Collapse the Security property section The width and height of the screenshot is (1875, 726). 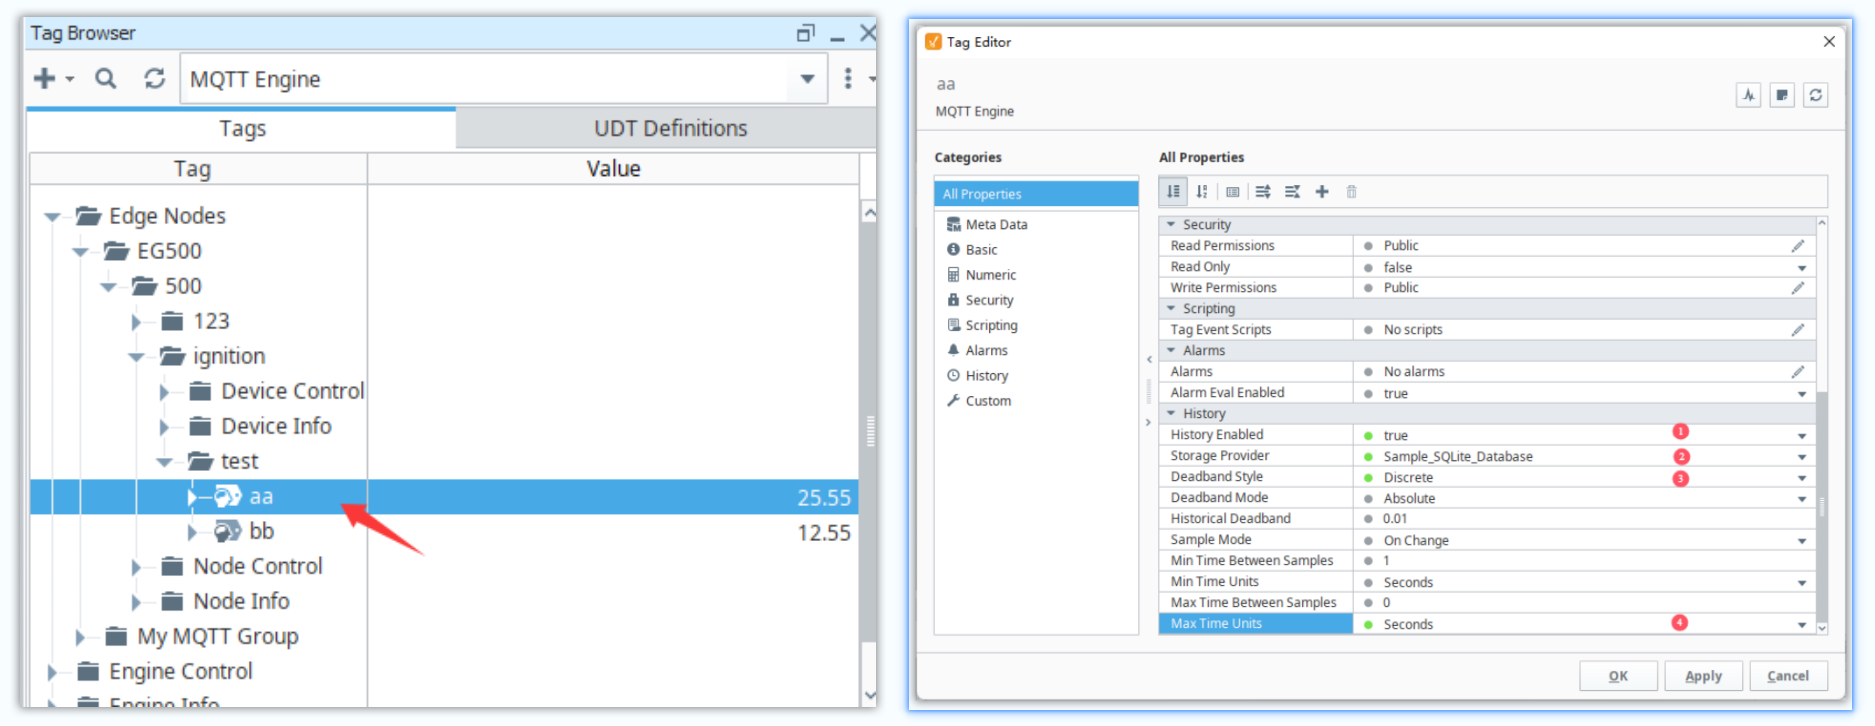[x=1171, y=225]
